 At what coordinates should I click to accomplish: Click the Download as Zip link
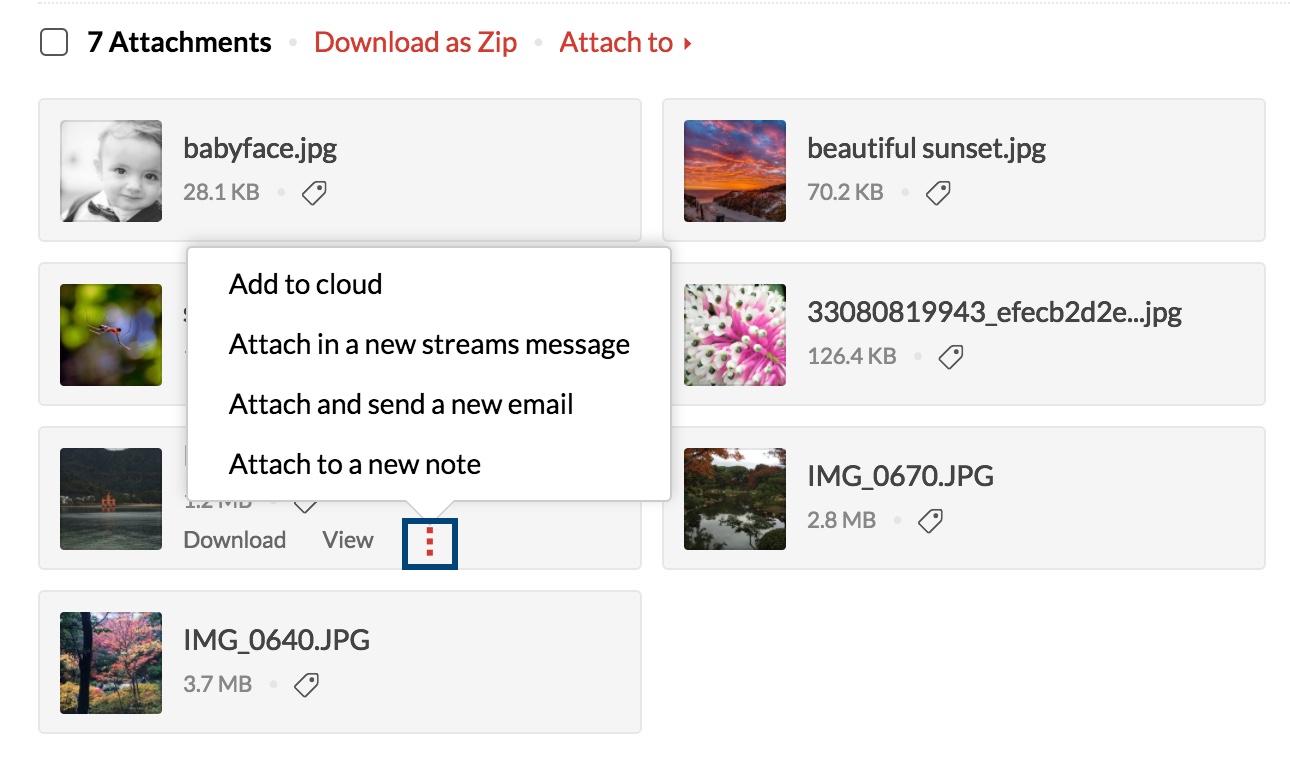coord(416,43)
